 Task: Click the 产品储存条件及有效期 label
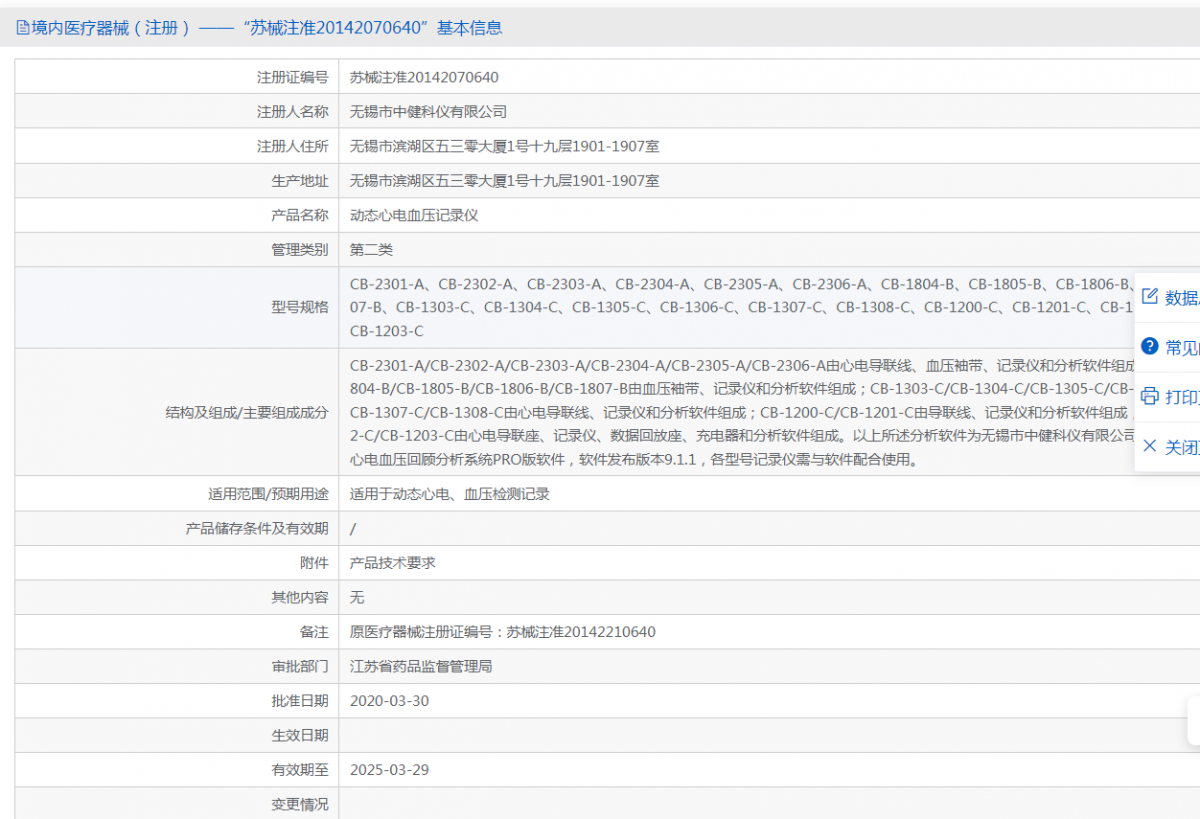coord(257,528)
